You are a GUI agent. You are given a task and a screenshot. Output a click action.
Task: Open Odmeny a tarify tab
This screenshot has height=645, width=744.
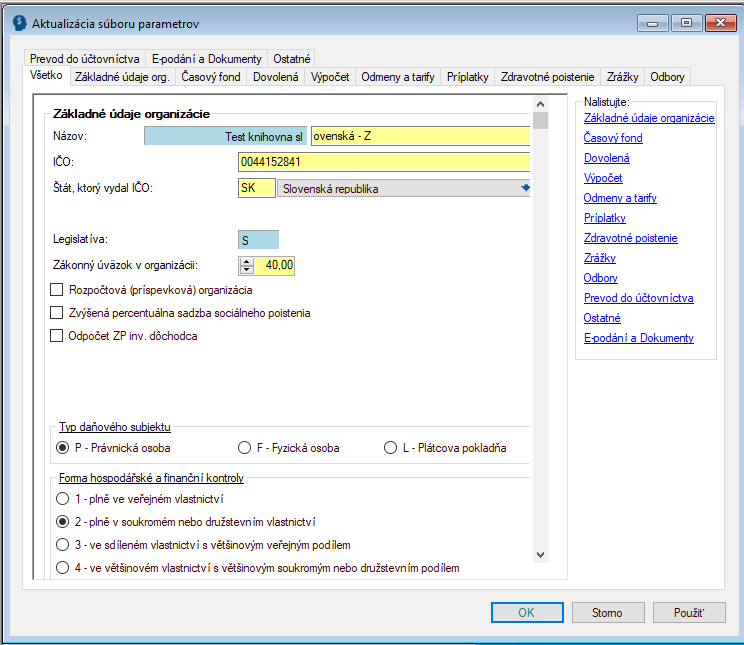(398, 77)
